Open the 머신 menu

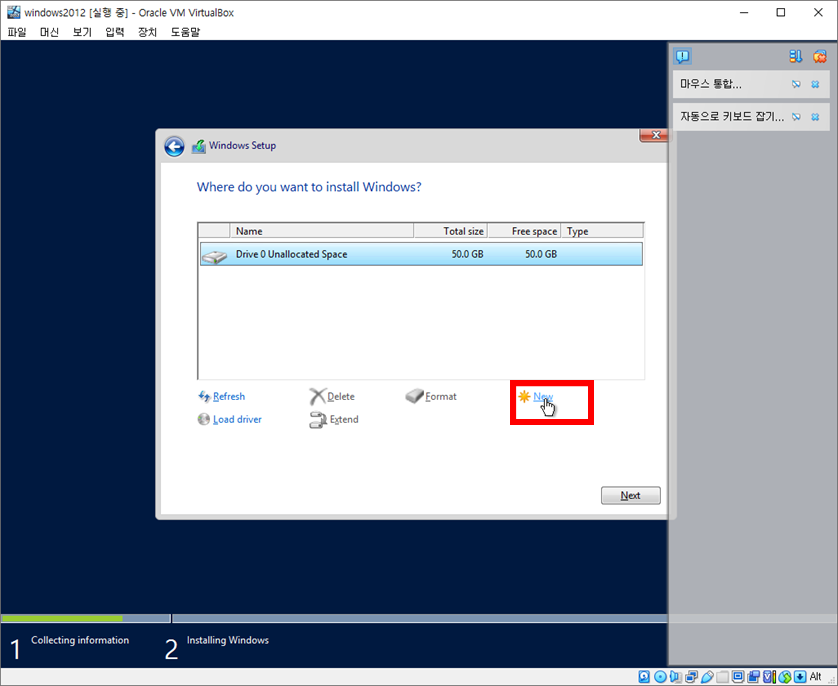pos(50,32)
